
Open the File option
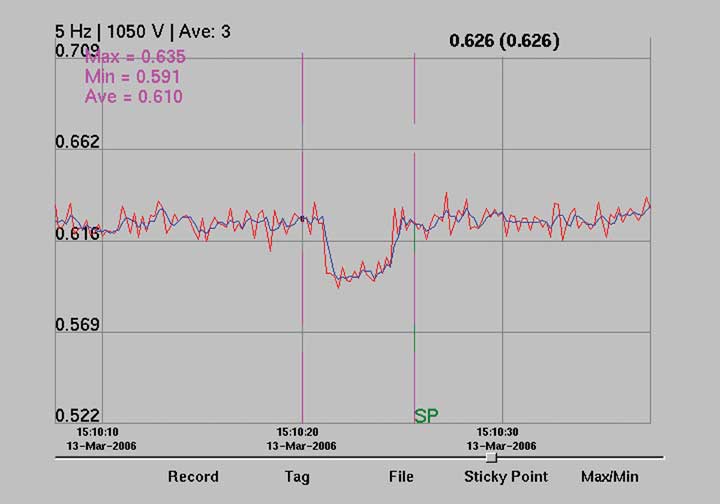401,477
